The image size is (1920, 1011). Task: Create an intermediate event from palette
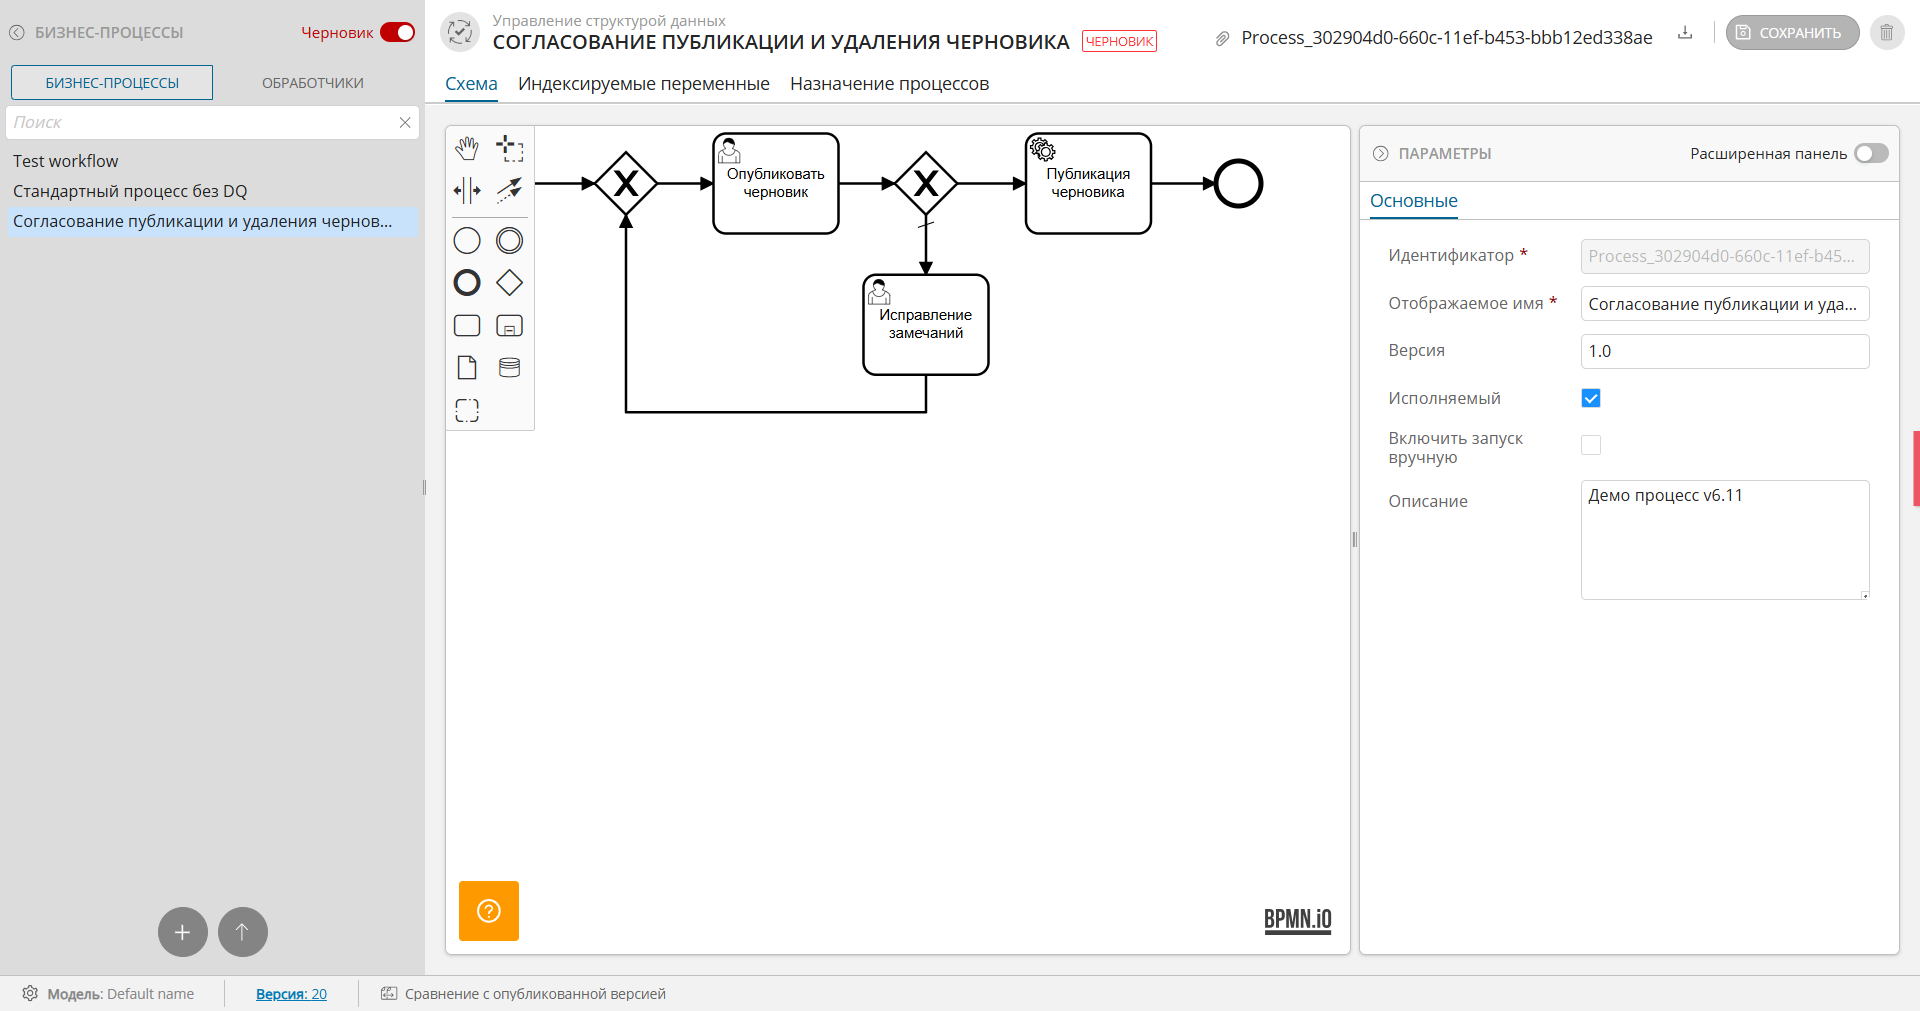[x=509, y=241]
